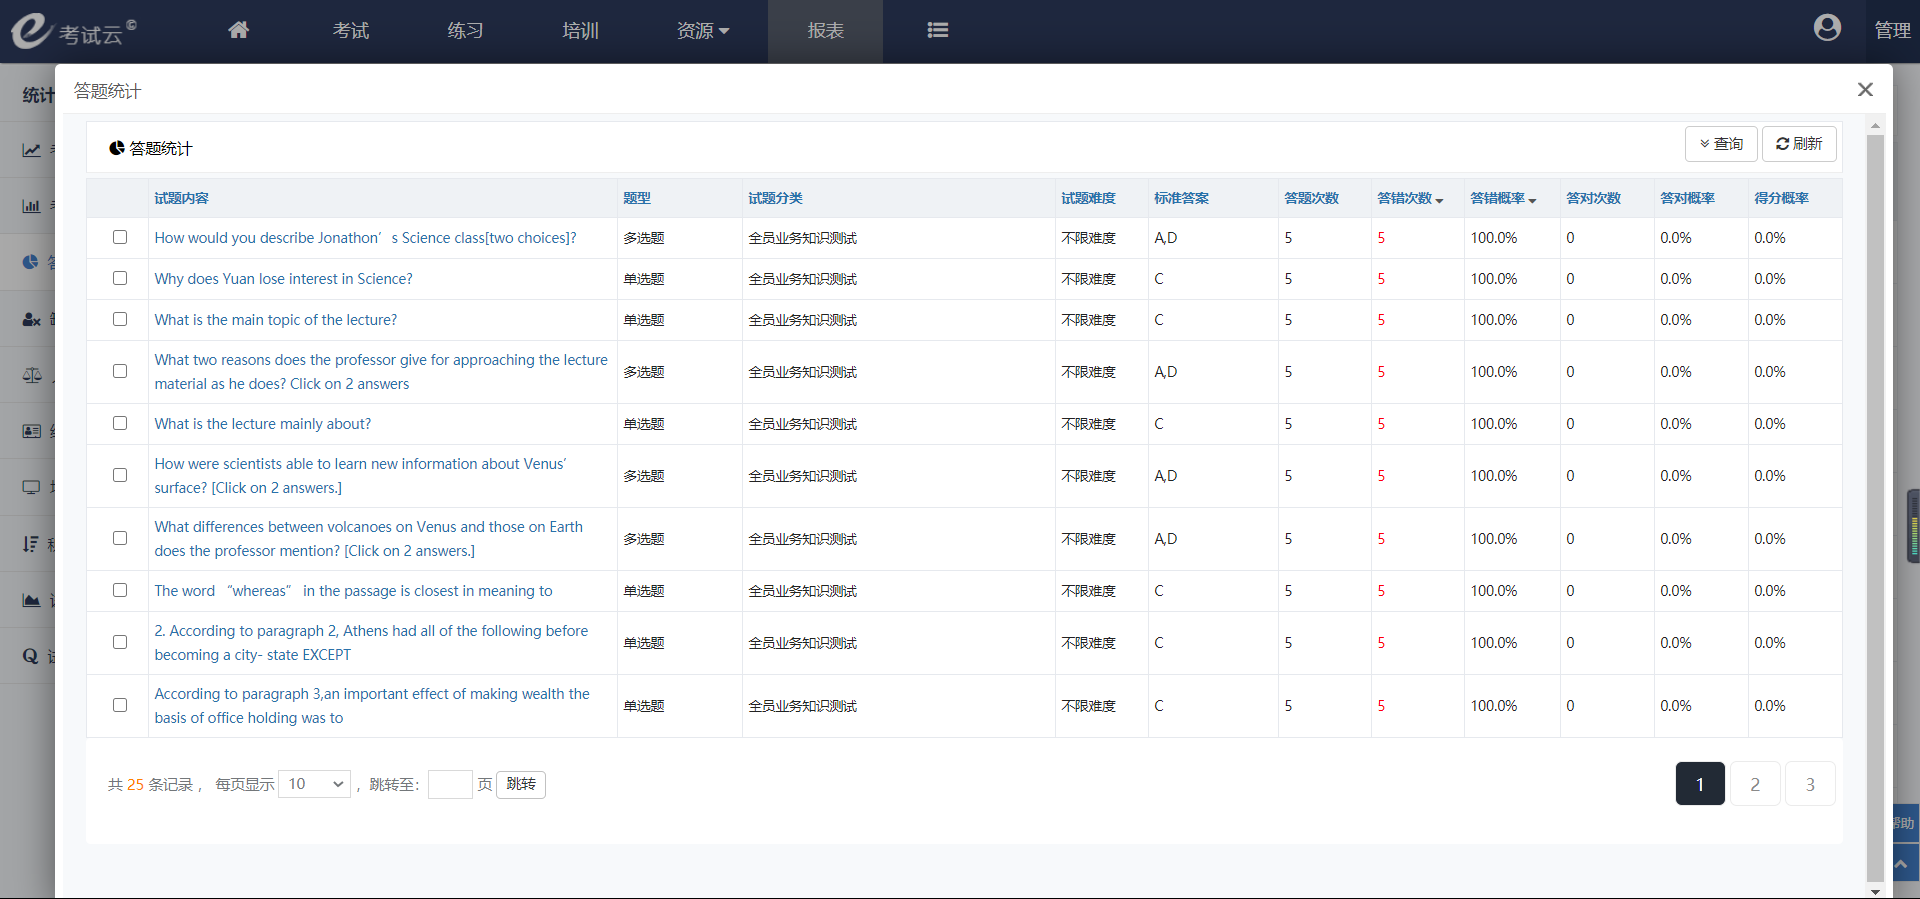The image size is (1920, 899).
Task: Click the bar chart sidebar icon
Action: pyautogui.click(x=32, y=206)
